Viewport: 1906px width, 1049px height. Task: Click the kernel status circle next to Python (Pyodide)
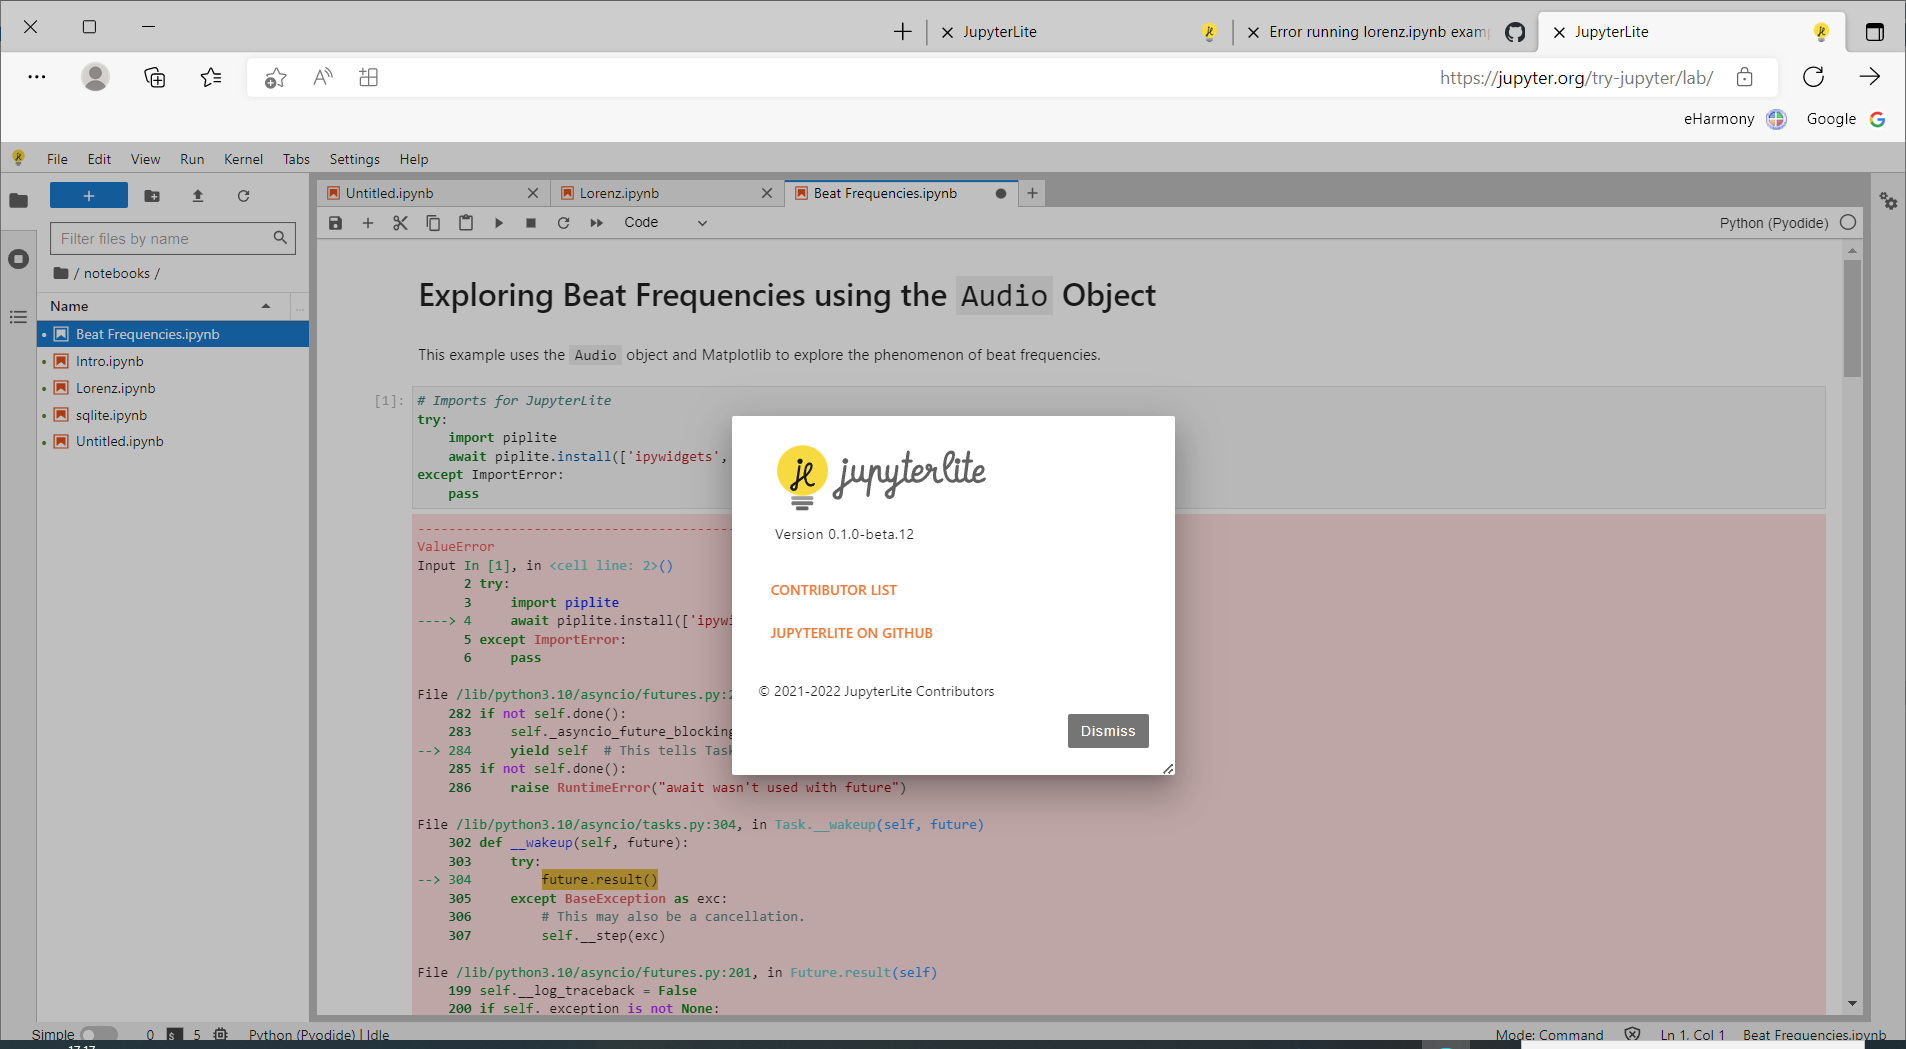click(x=1848, y=222)
